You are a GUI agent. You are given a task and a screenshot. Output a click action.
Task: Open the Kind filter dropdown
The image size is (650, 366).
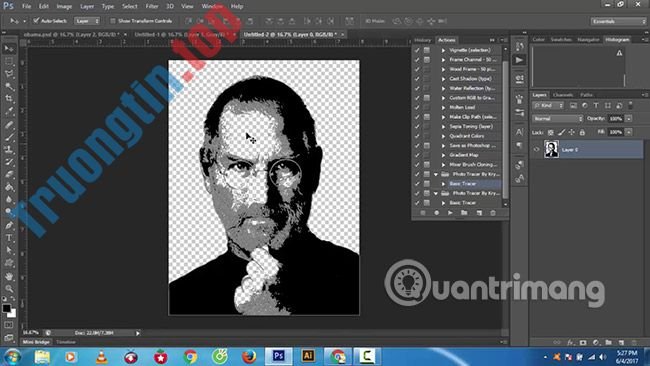(548, 106)
